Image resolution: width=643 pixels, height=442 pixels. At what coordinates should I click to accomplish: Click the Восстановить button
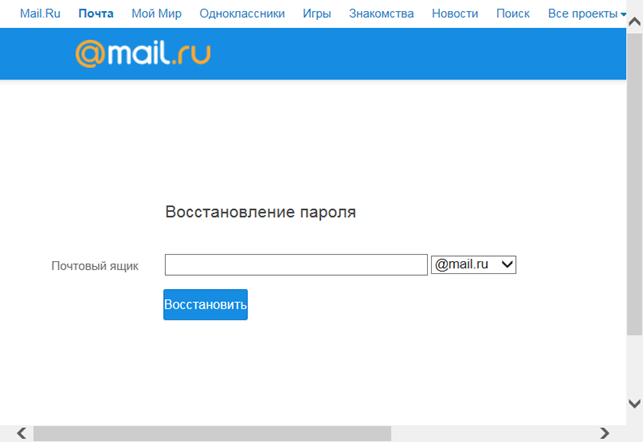pyautogui.click(x=205, y=305)
